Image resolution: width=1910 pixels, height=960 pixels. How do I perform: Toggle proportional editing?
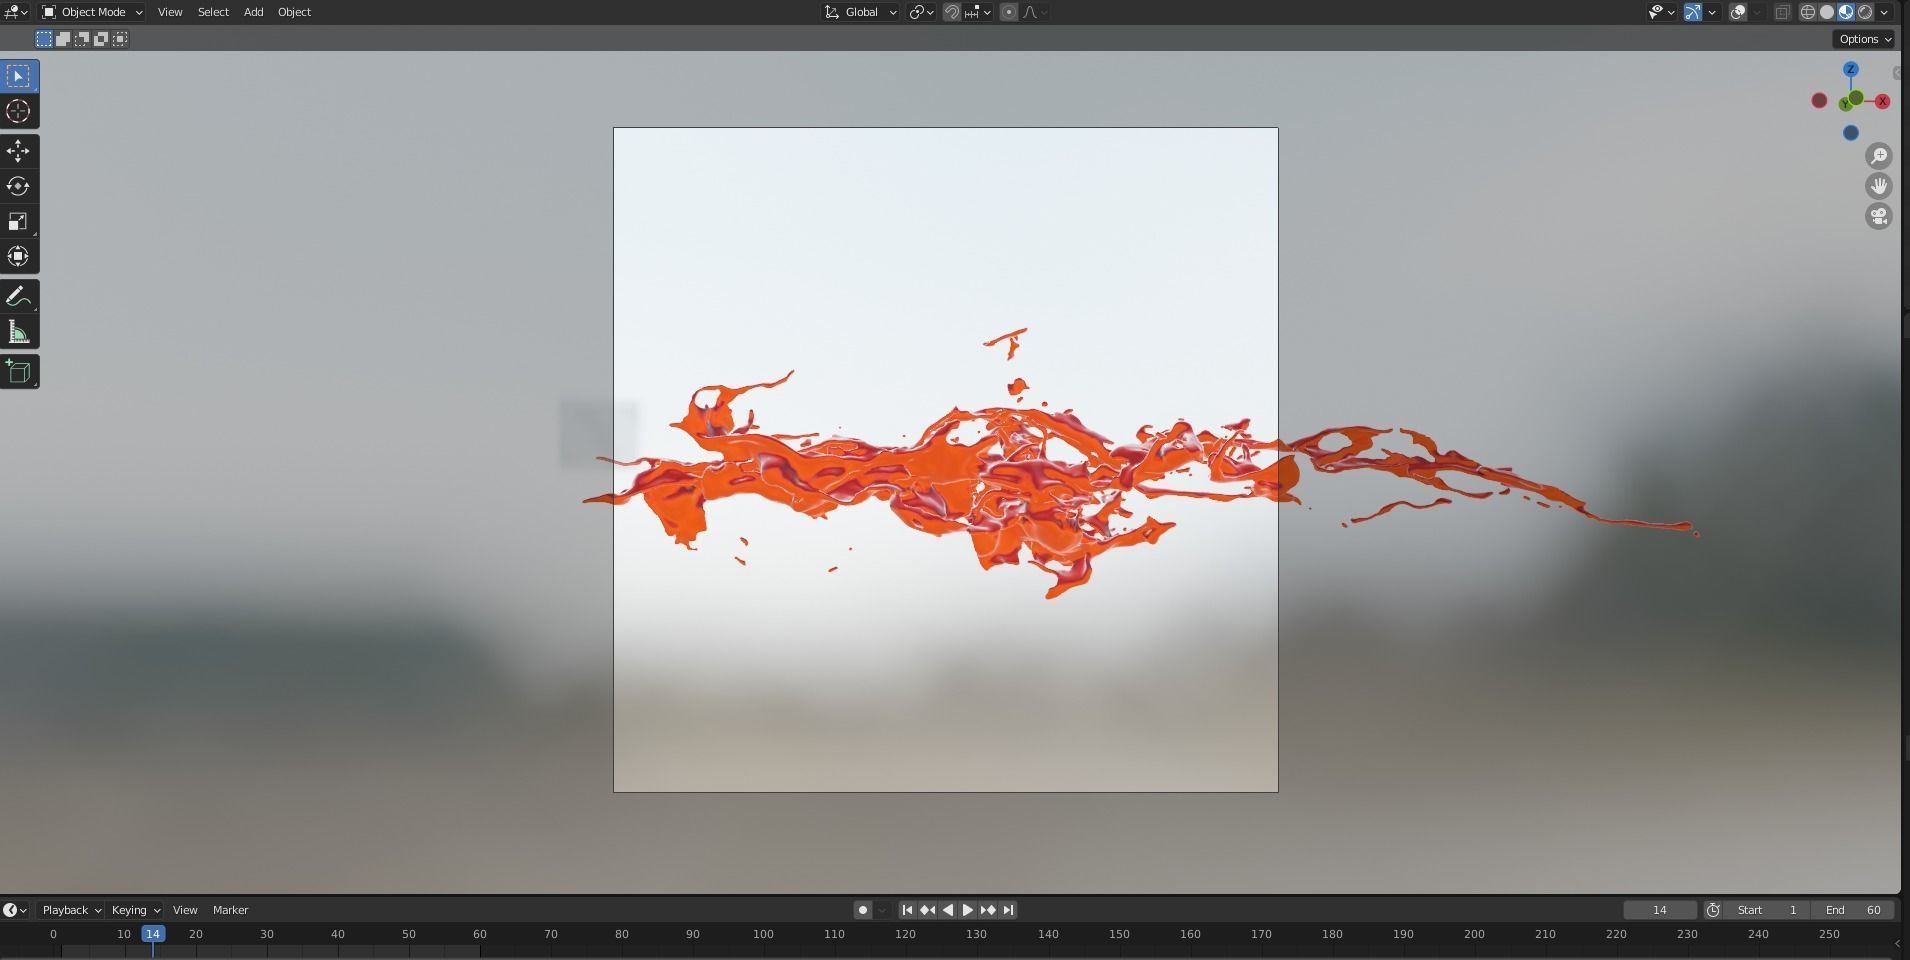tap(1007, 11)
